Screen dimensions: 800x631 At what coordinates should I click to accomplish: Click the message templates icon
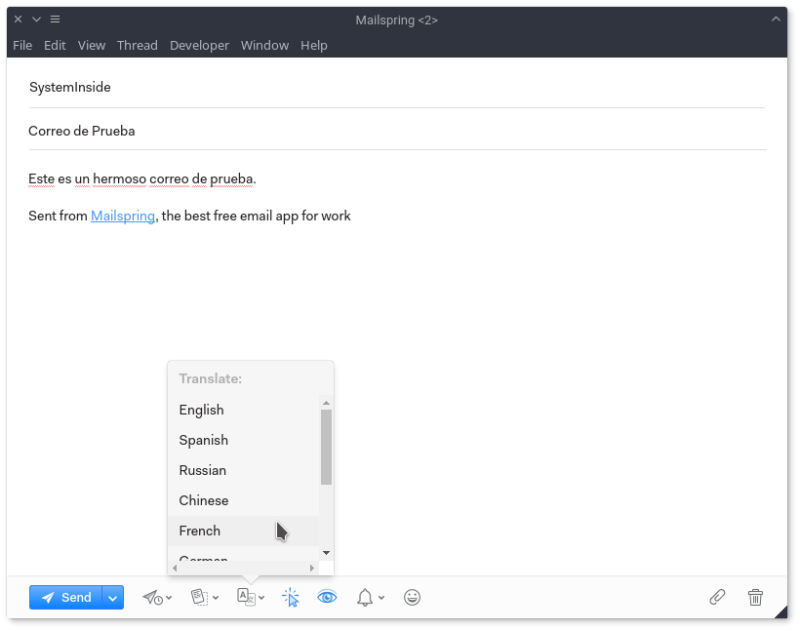(x=198, y=597)
